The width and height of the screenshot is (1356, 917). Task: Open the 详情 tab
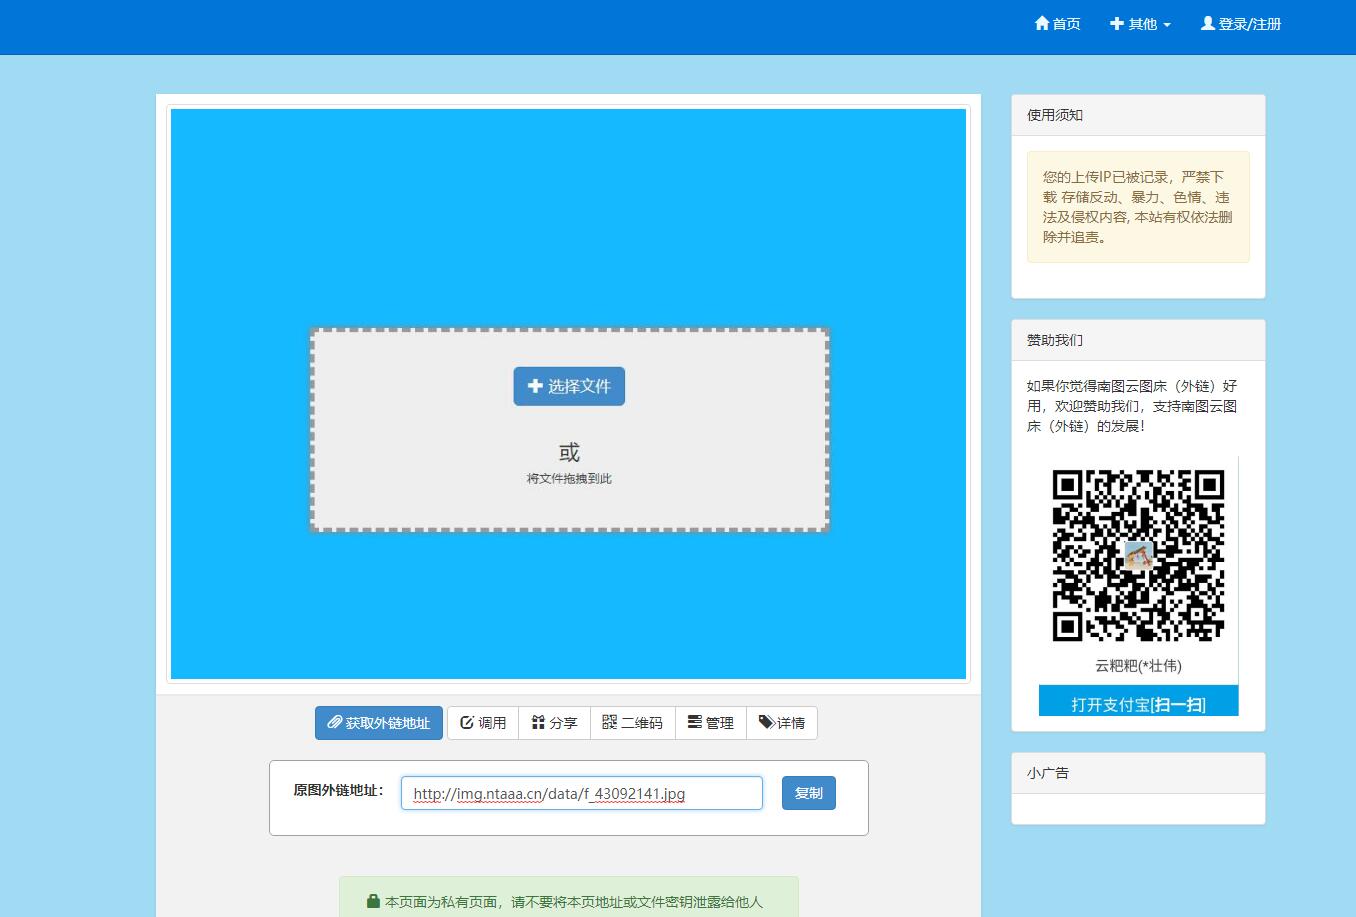point(781,723)
